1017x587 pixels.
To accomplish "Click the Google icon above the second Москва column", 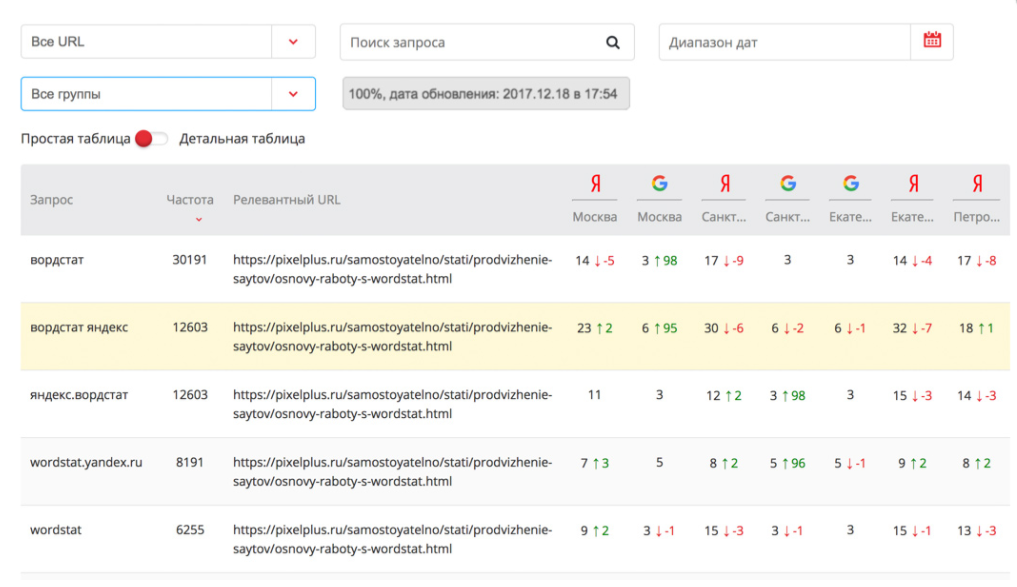I will coord(659,184).
